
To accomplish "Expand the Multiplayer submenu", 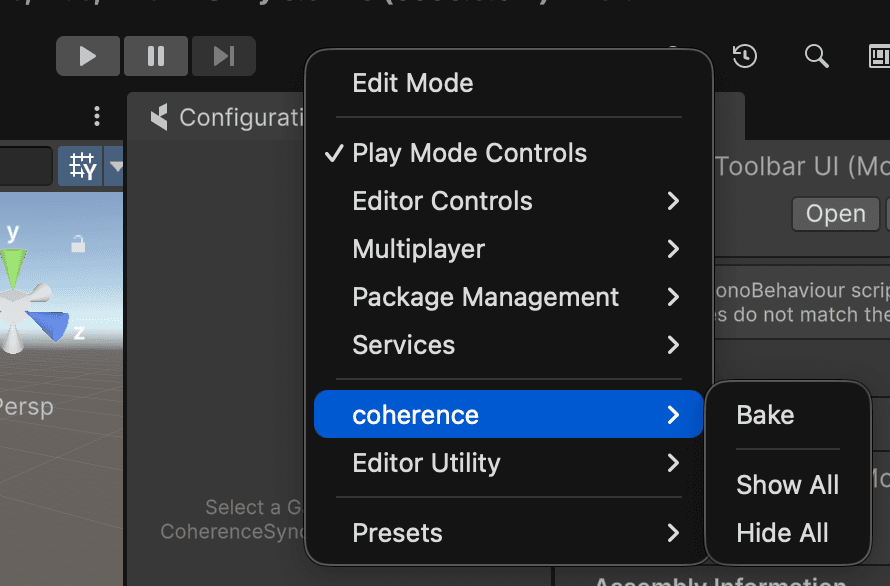I will [x=508, y=249].
